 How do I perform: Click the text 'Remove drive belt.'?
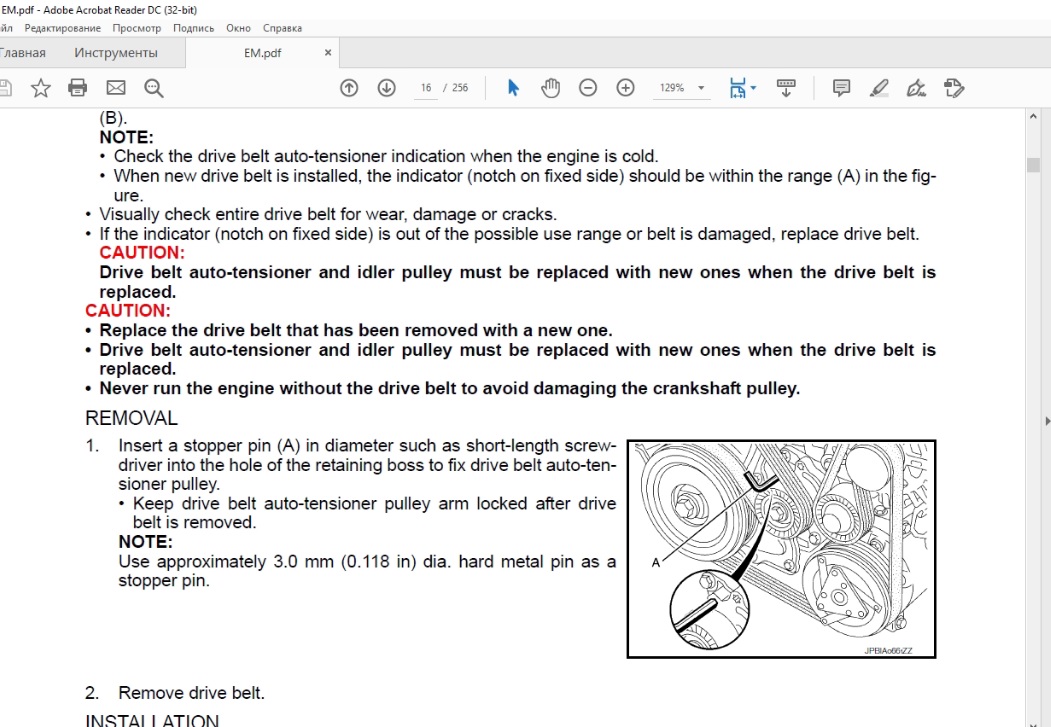[192, 693]
